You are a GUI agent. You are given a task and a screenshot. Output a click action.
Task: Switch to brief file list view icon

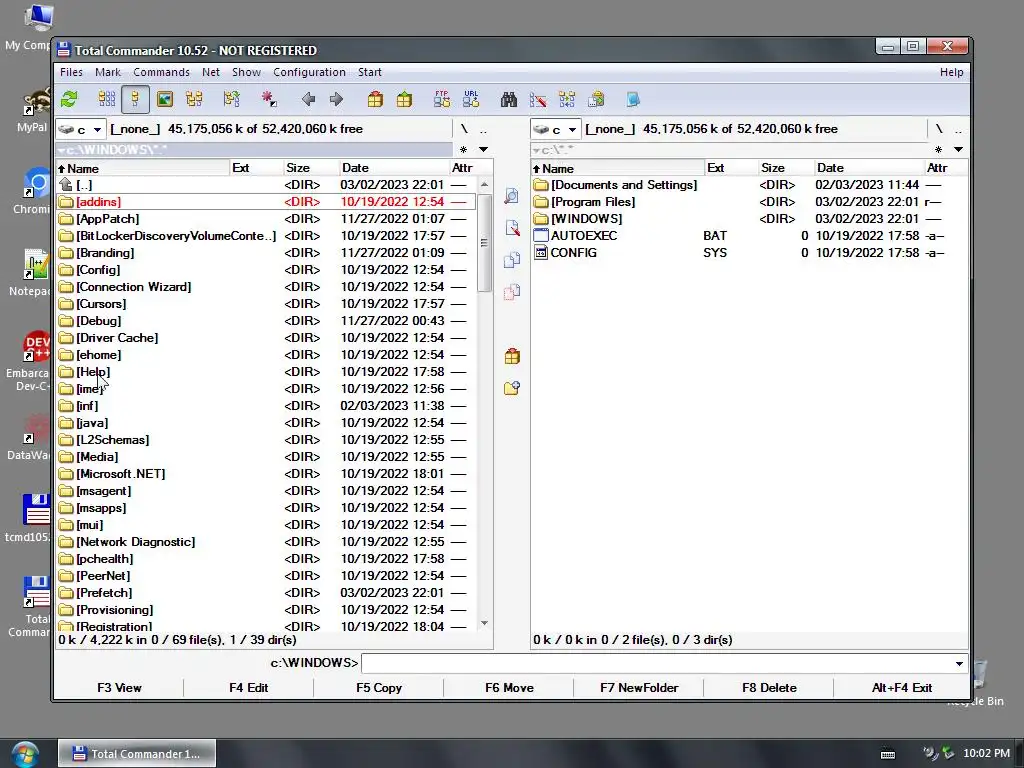[x=106, y=99]
